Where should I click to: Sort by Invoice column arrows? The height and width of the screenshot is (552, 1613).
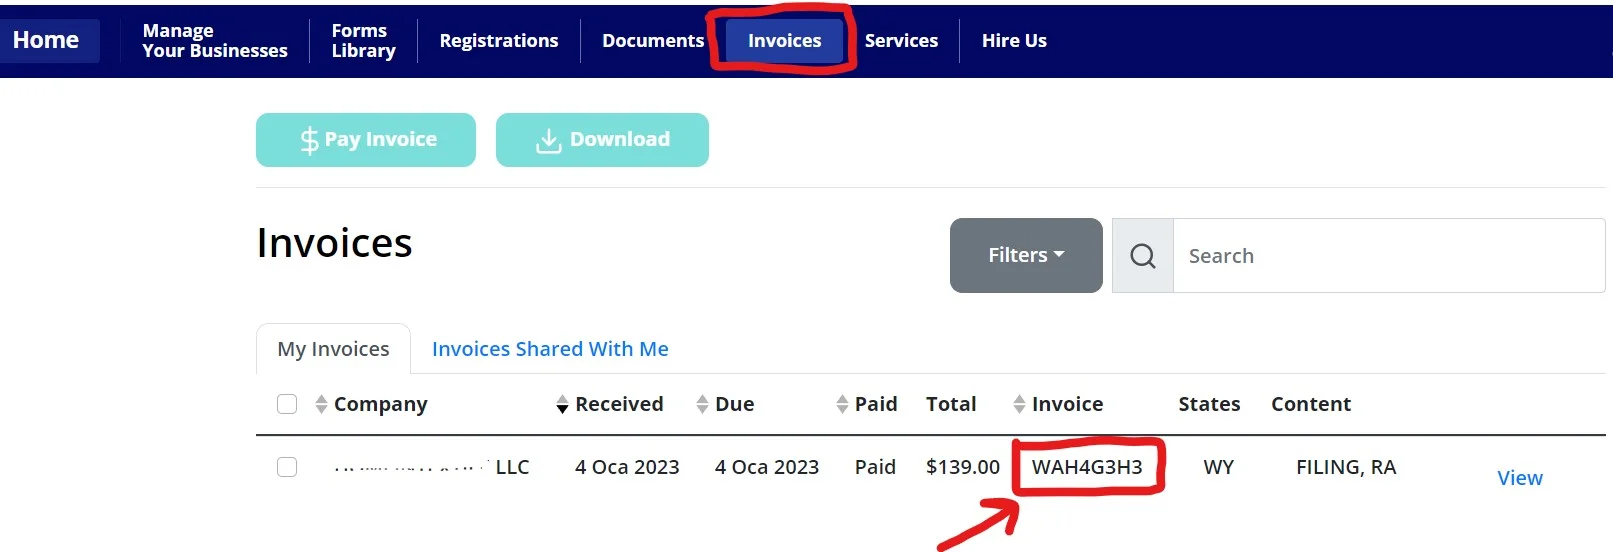pyautogui.click(x=1019, y=404)
